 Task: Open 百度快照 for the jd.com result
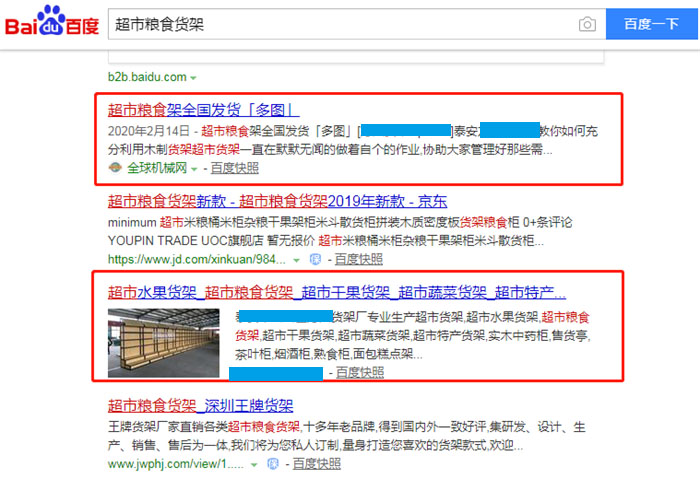[x=358, y=259]
